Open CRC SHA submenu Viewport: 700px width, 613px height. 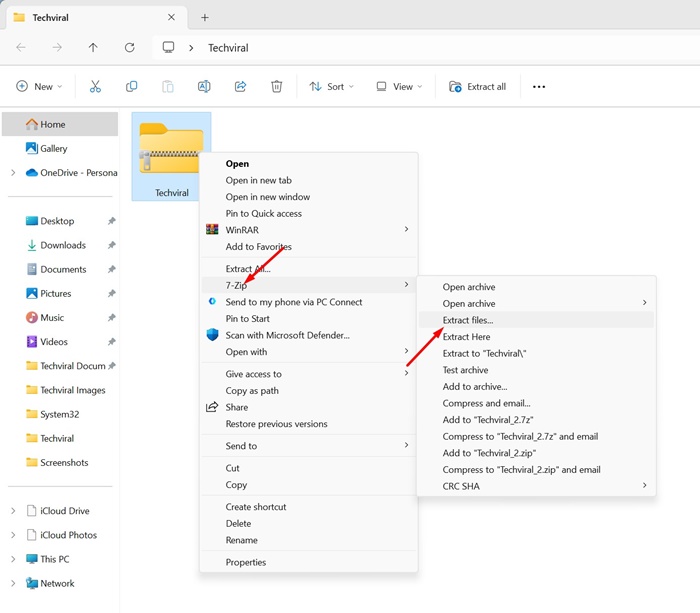[536, 486]
